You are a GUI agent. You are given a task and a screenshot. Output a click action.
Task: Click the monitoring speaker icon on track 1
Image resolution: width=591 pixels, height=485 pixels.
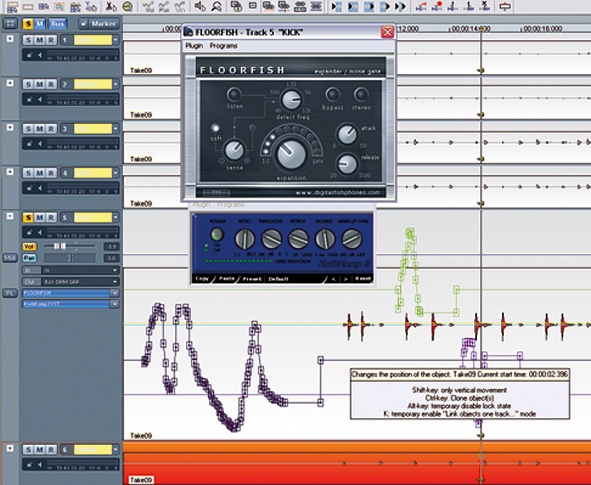point(40,55)
